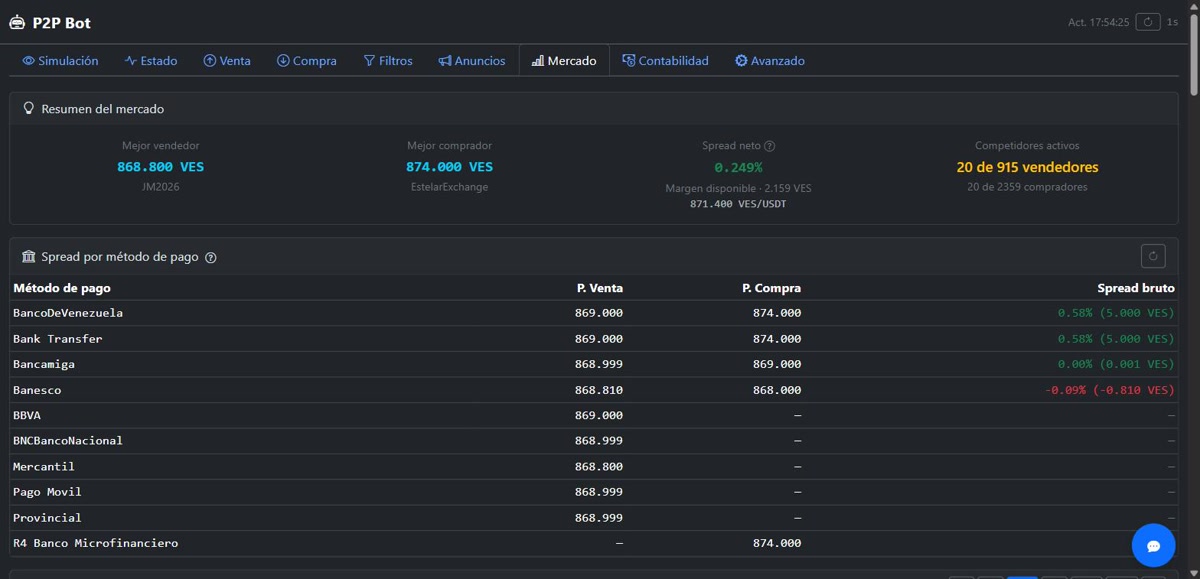Click BancoDeVenezuela's spread 0.58% (5.000 VES)

(1116, 313)
